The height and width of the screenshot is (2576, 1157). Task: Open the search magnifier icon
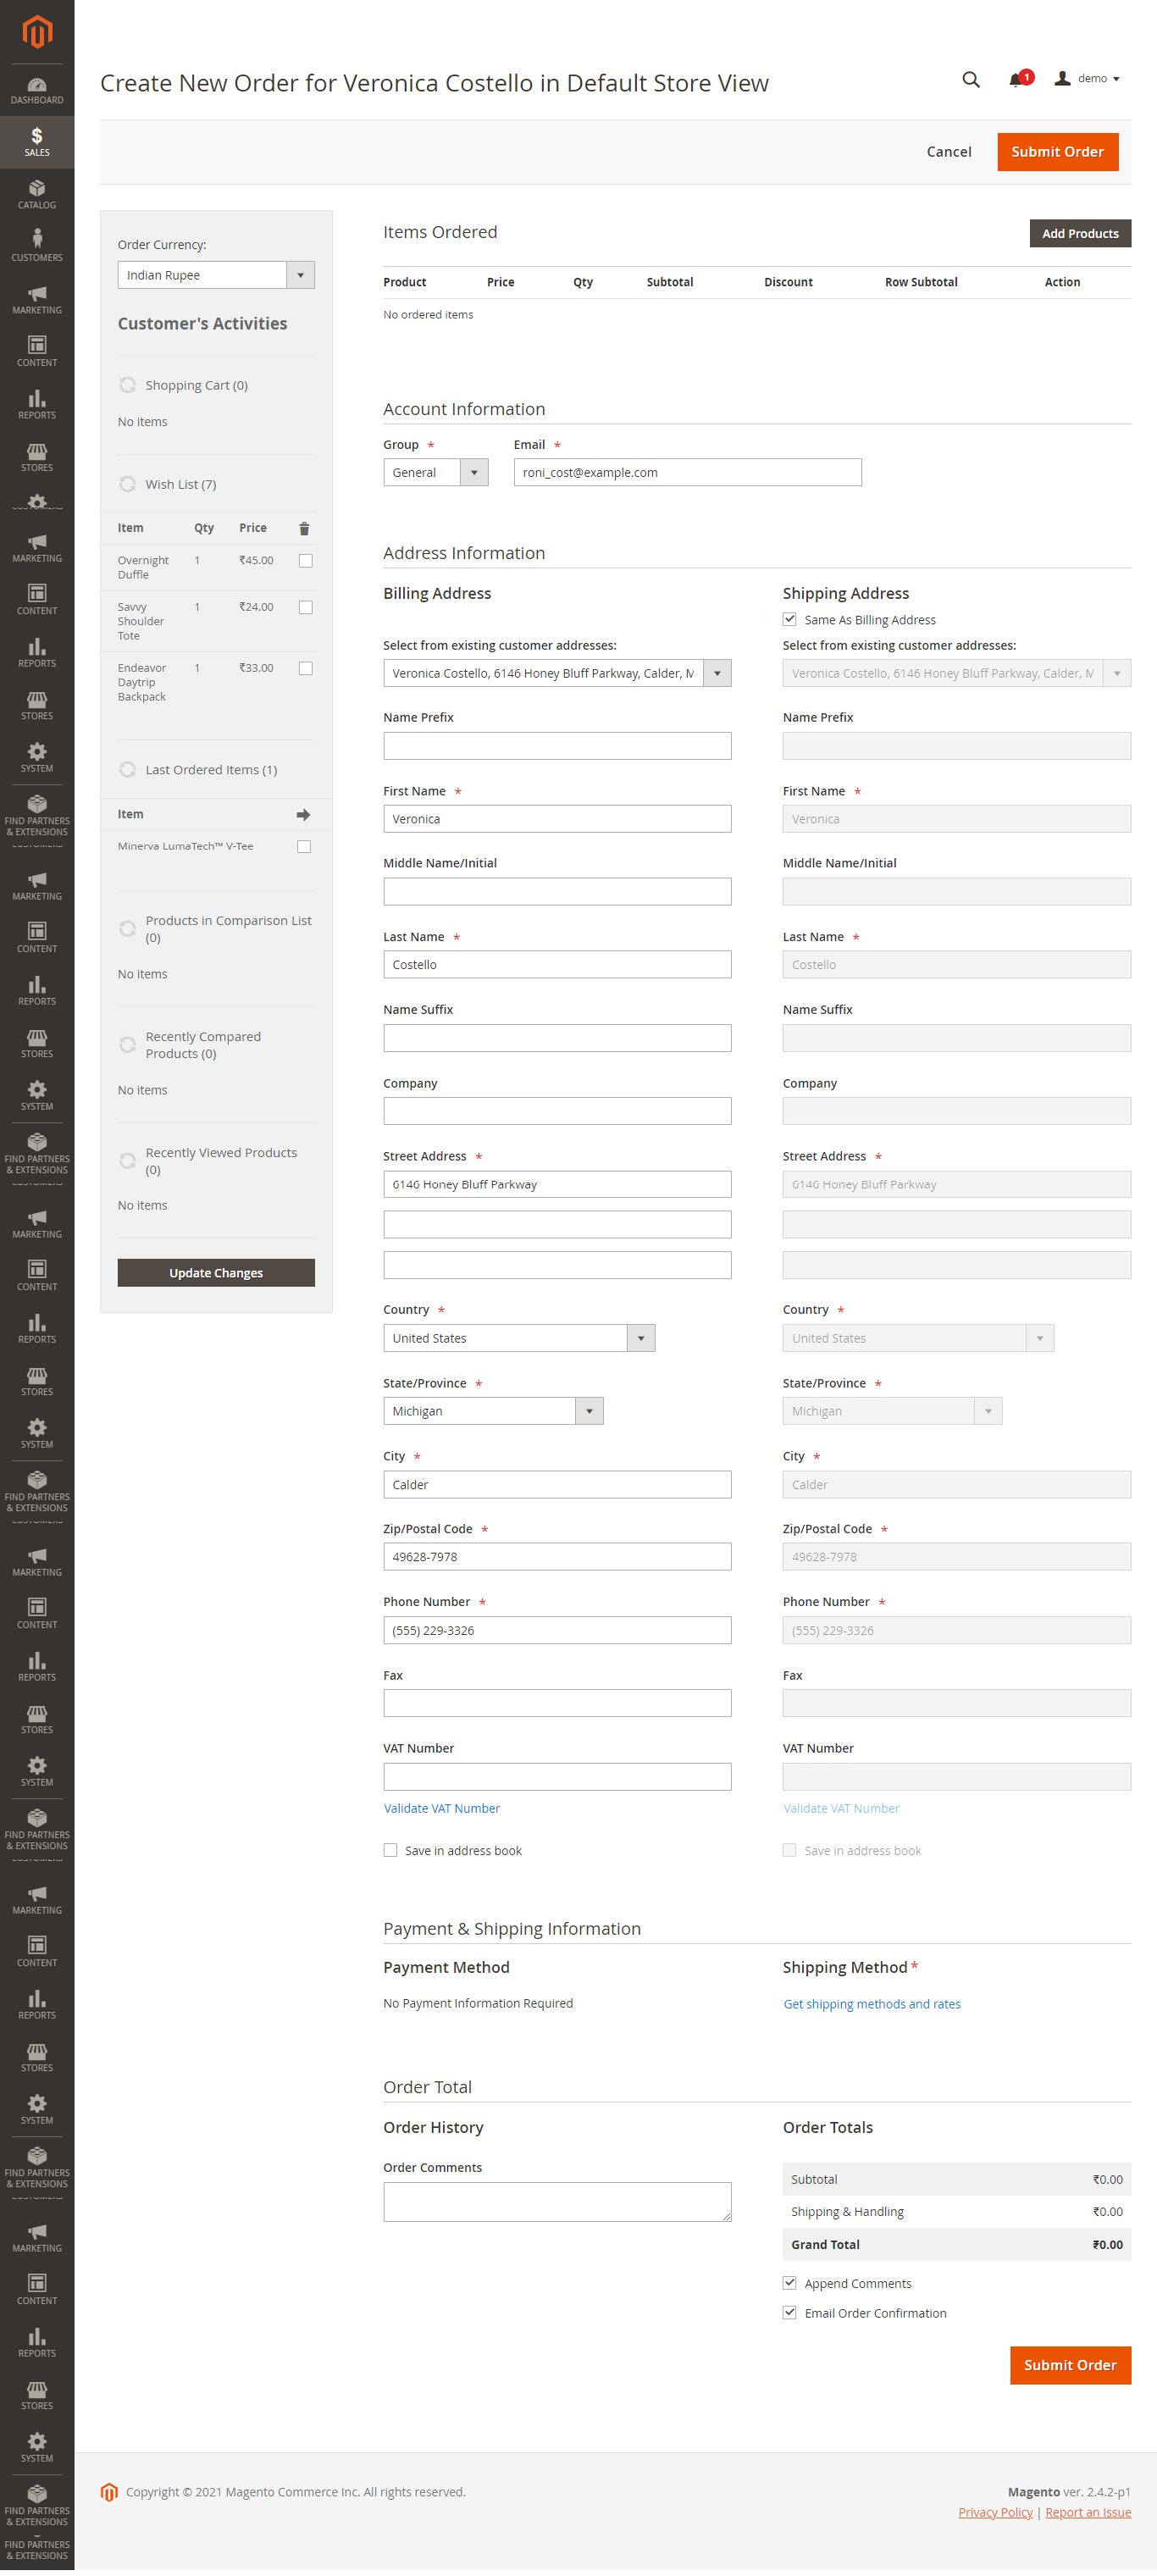(x=970, y=80)
